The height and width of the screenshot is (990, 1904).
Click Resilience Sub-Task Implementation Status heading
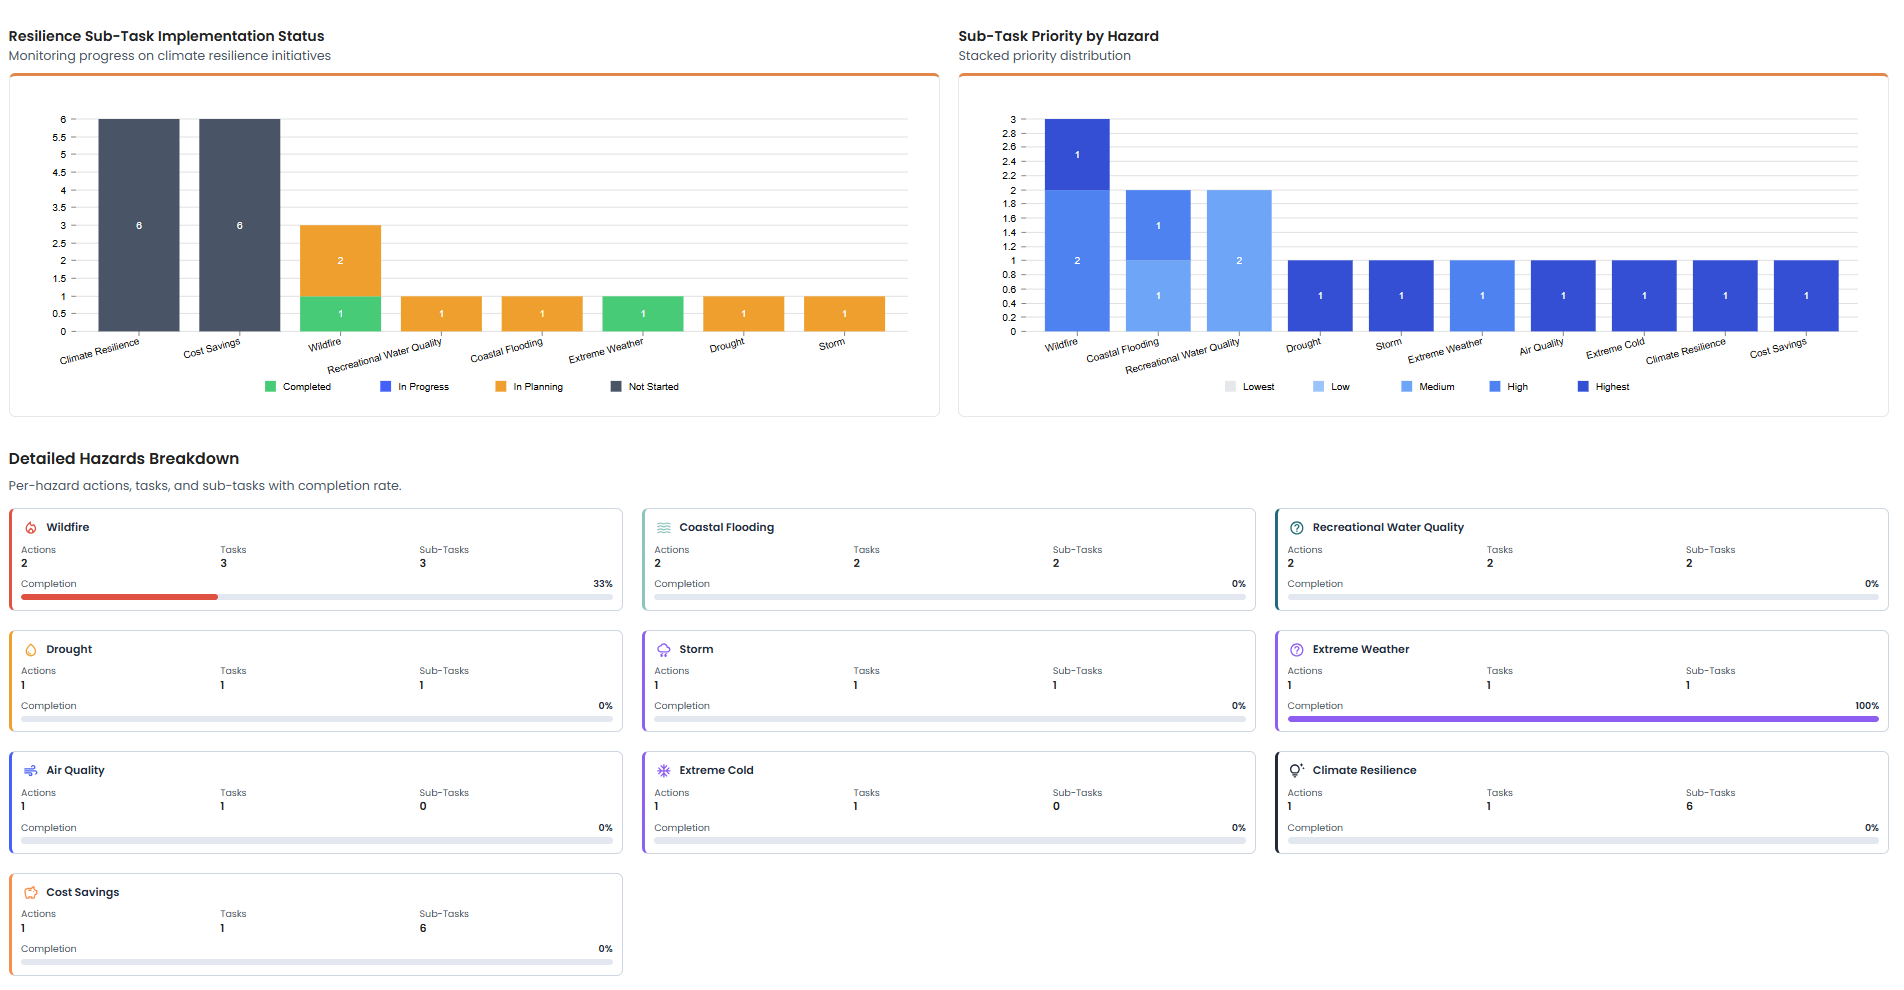coord(167,36)
